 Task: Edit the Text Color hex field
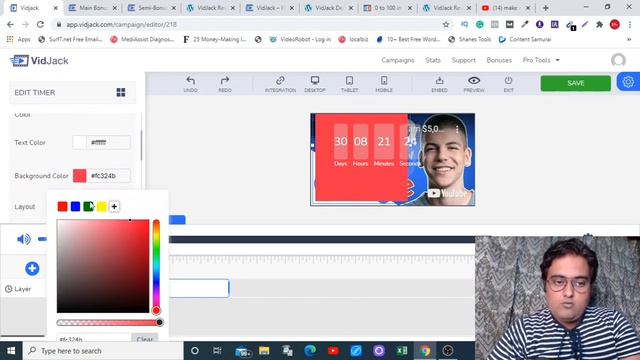[x=108, y=142]
